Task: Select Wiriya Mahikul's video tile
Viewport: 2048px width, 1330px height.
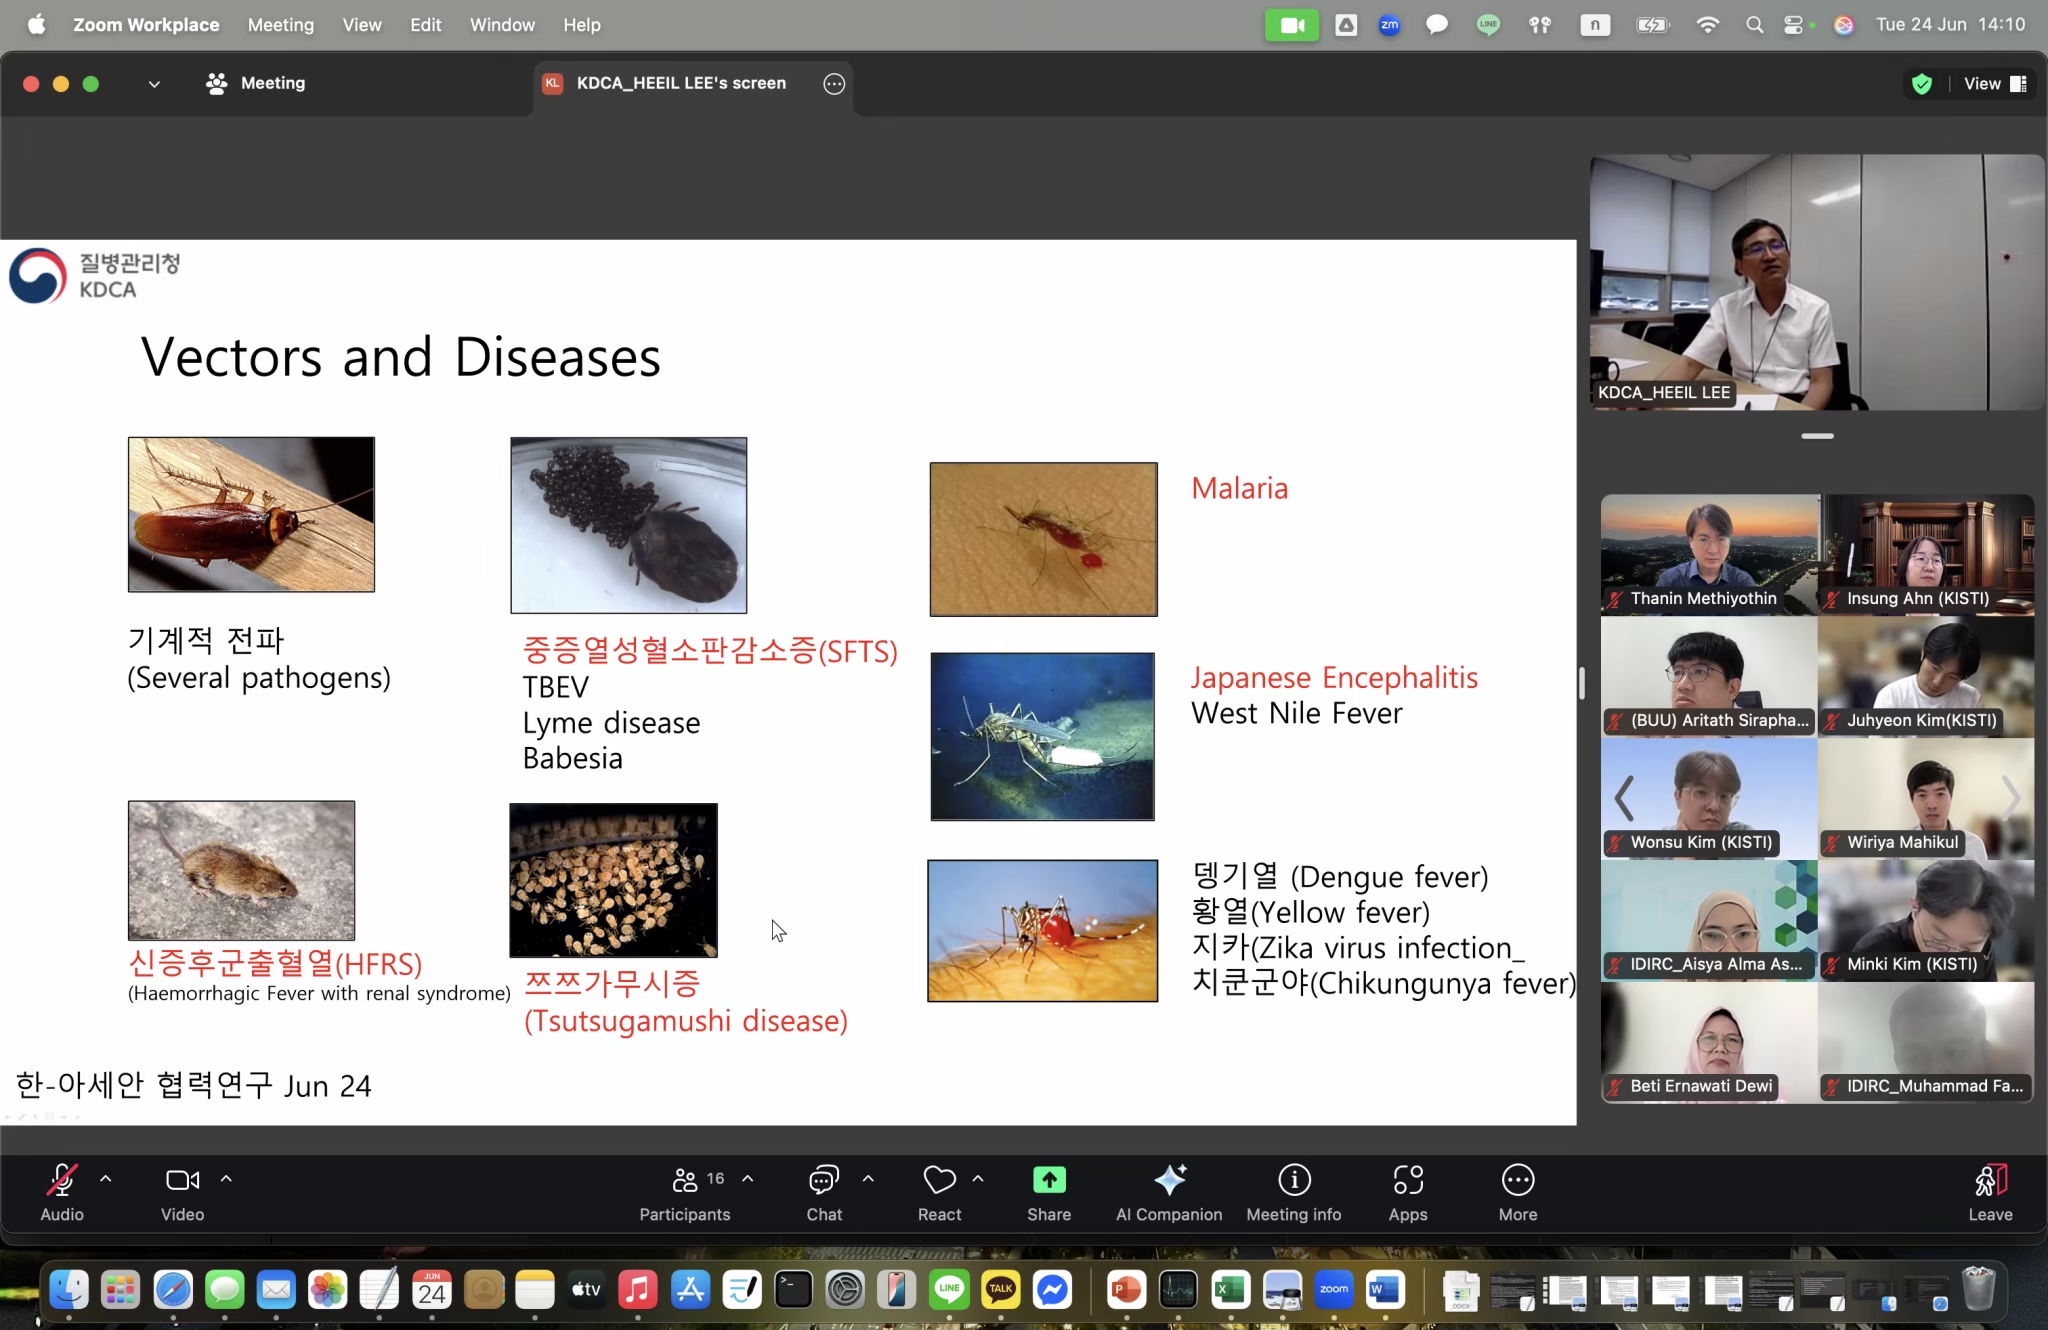Action: (x=1926, y=798)
